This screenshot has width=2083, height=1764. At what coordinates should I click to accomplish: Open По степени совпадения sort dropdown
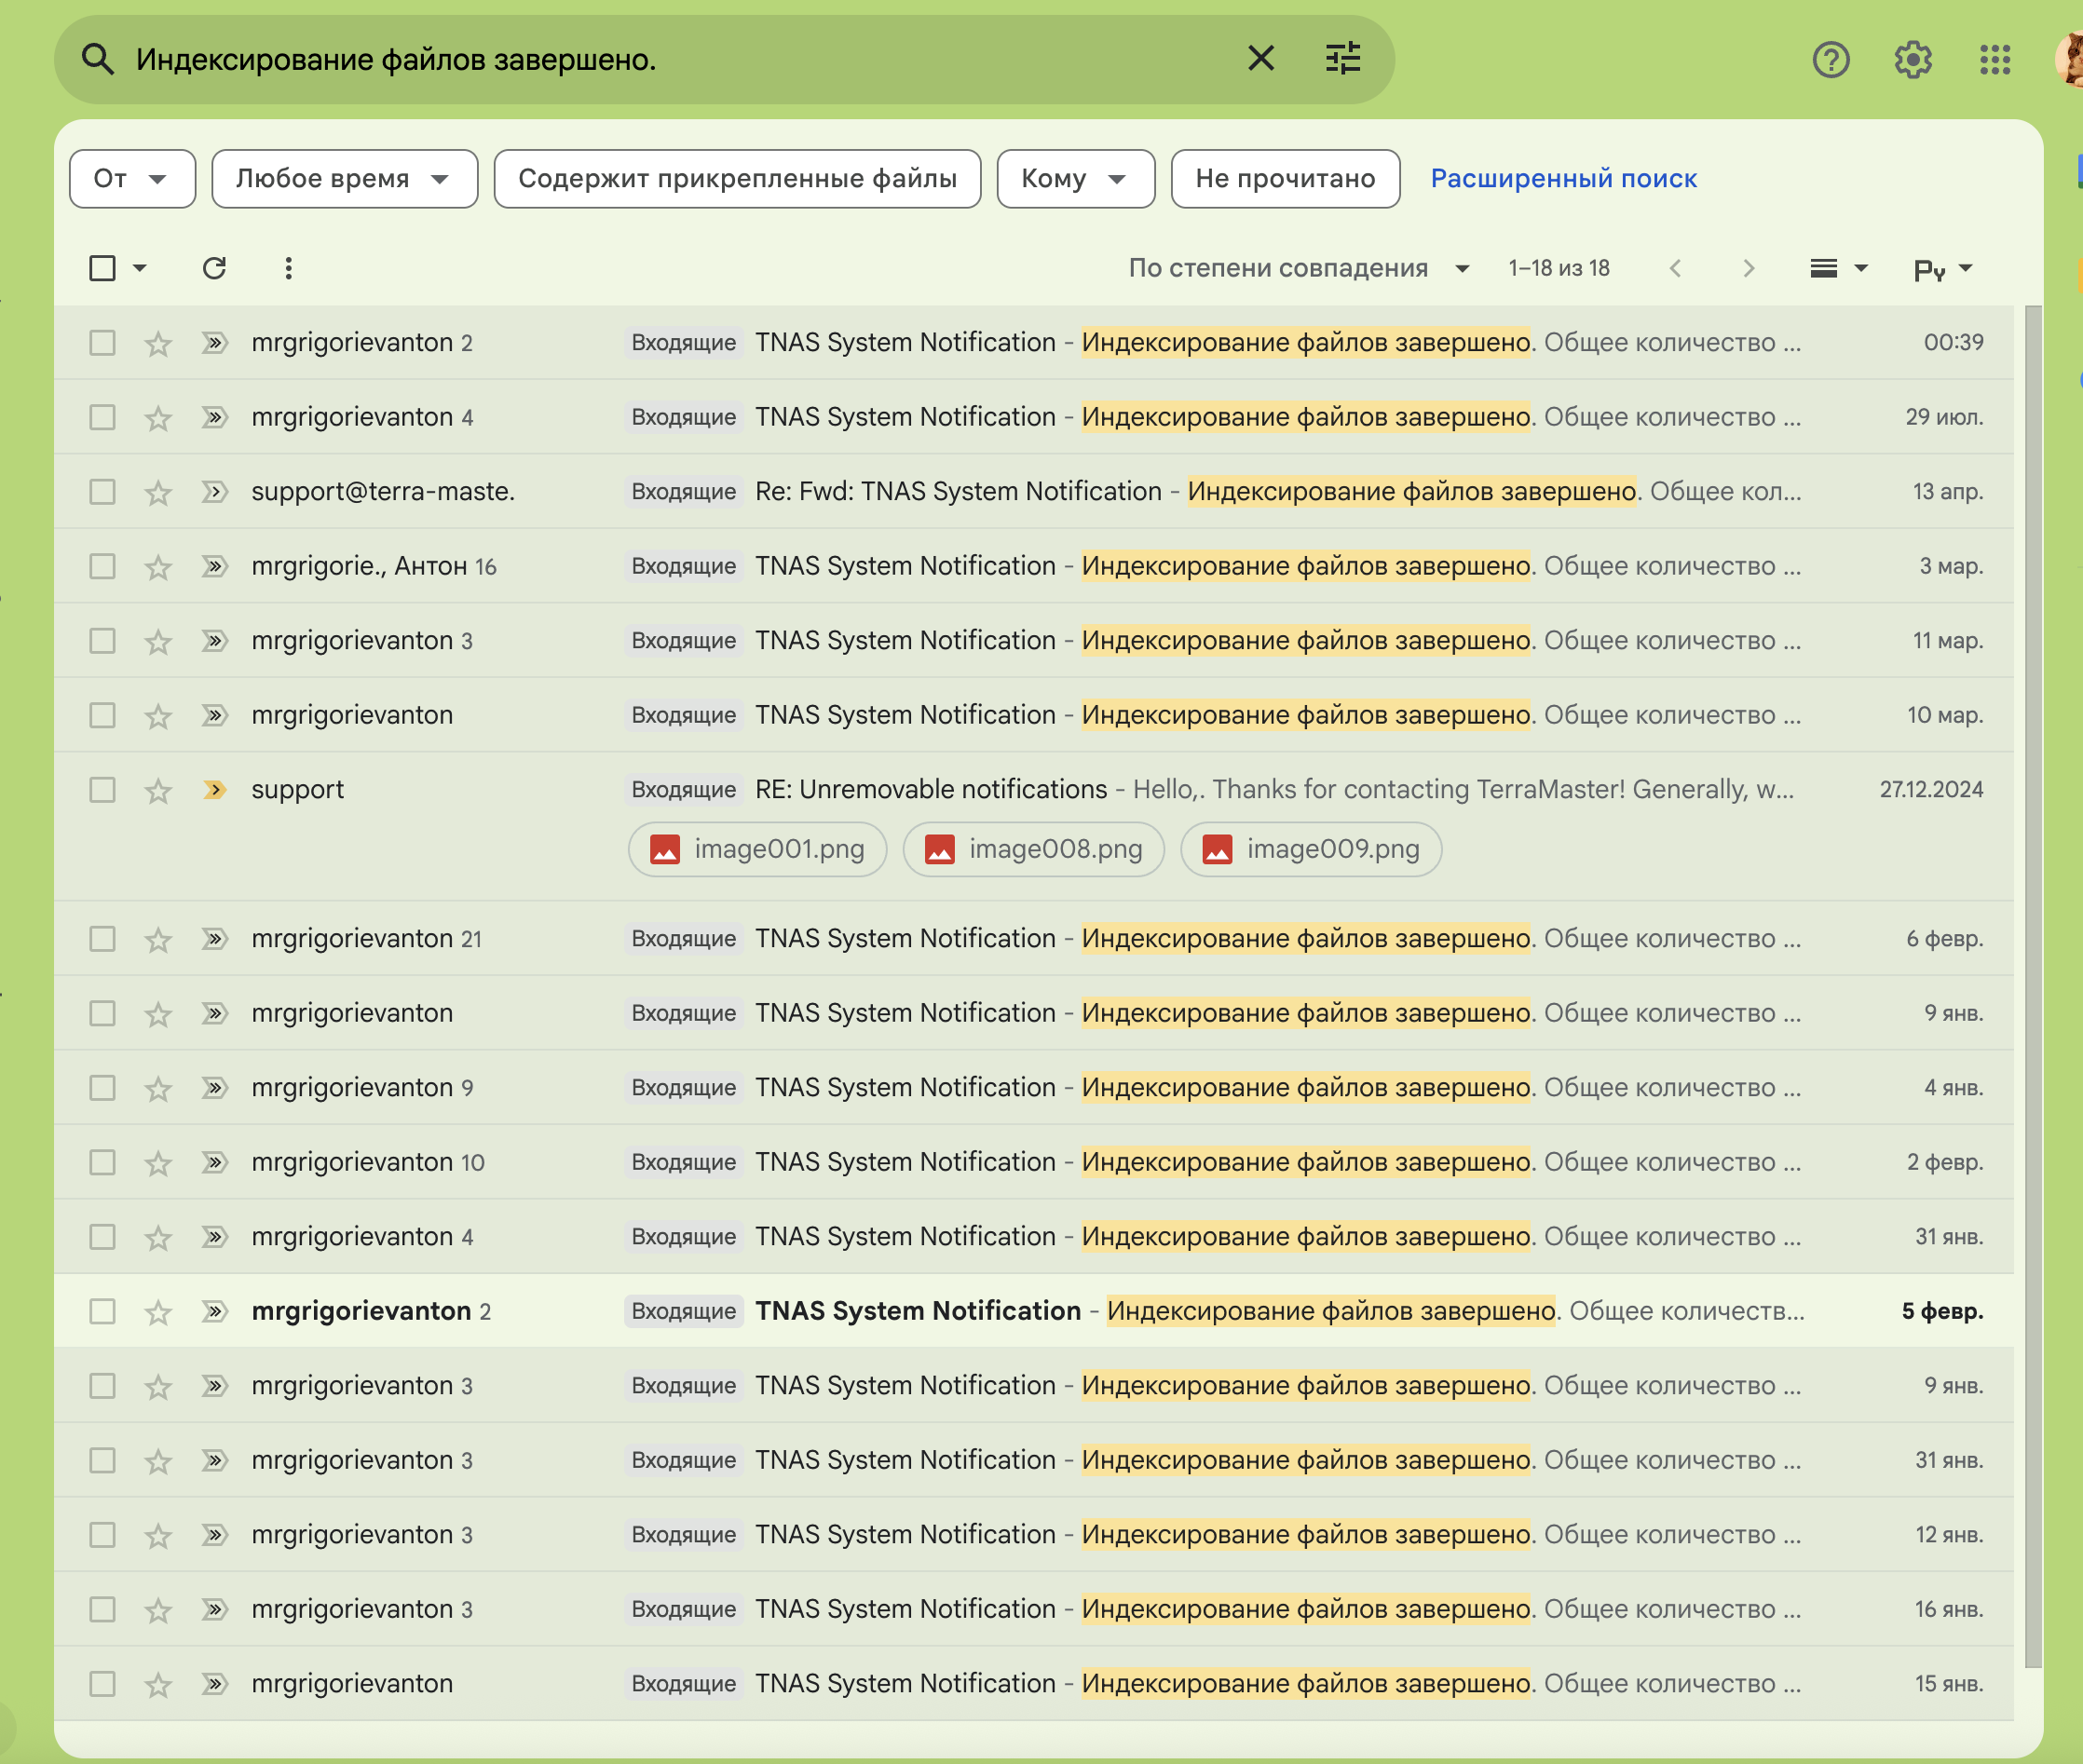click(1298, 268)
